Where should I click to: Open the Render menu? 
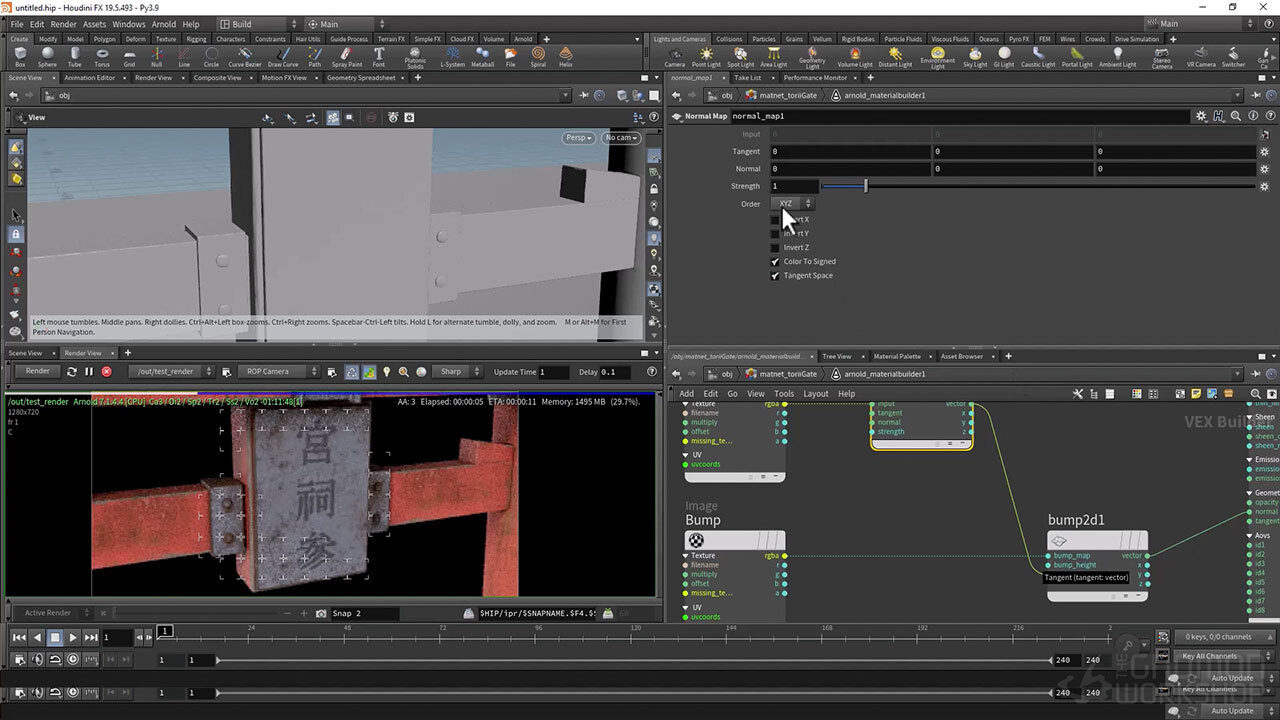tap(63, 24)
